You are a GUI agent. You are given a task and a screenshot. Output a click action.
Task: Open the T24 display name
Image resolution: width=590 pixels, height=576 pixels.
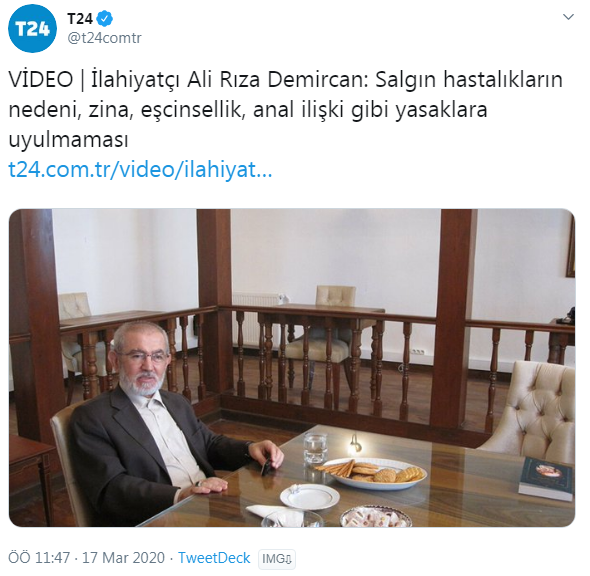pyautogui.click(x=80, y=19)
